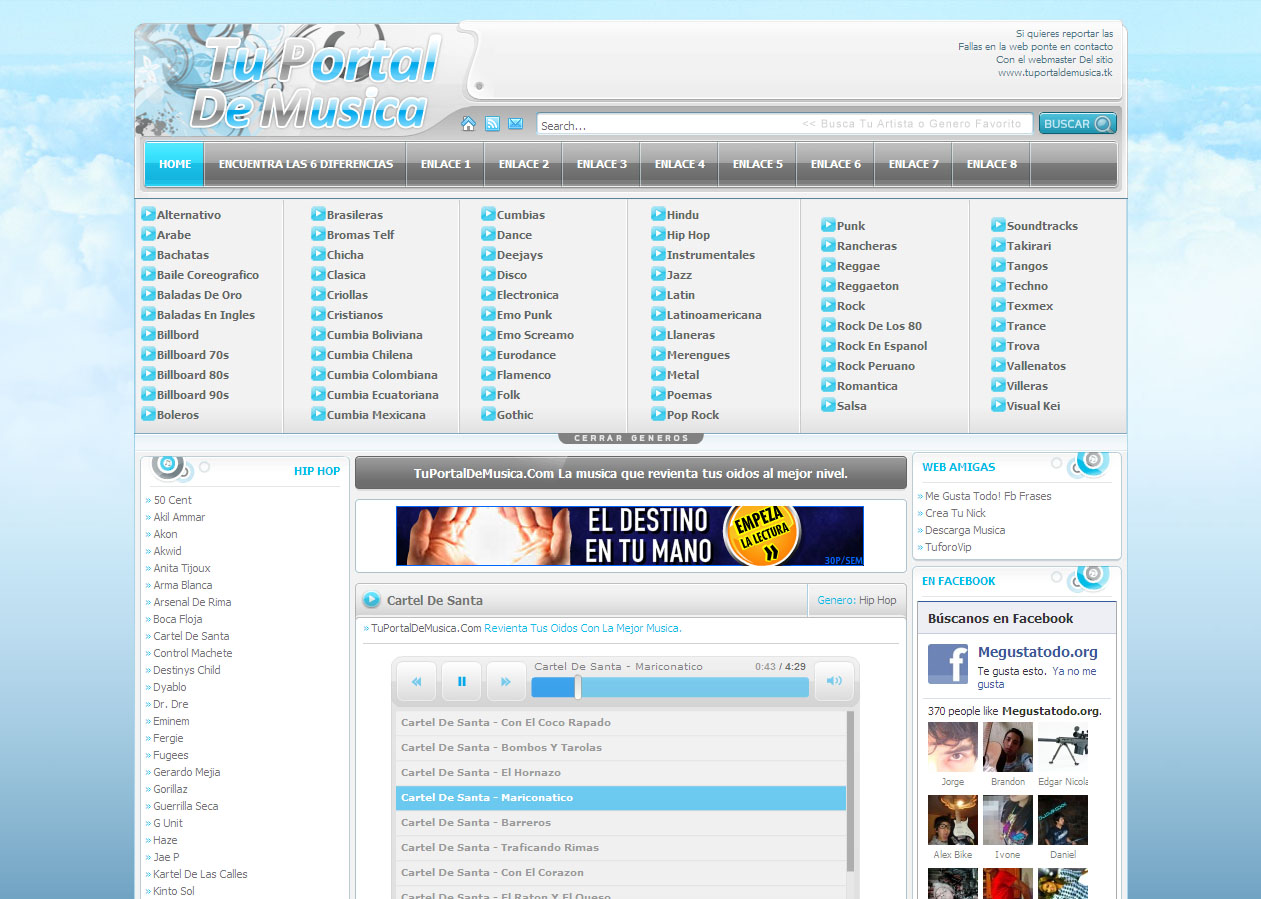Click Jorge's Facebook profile picture
1261x899 pixels.
(x=953, y=747)
